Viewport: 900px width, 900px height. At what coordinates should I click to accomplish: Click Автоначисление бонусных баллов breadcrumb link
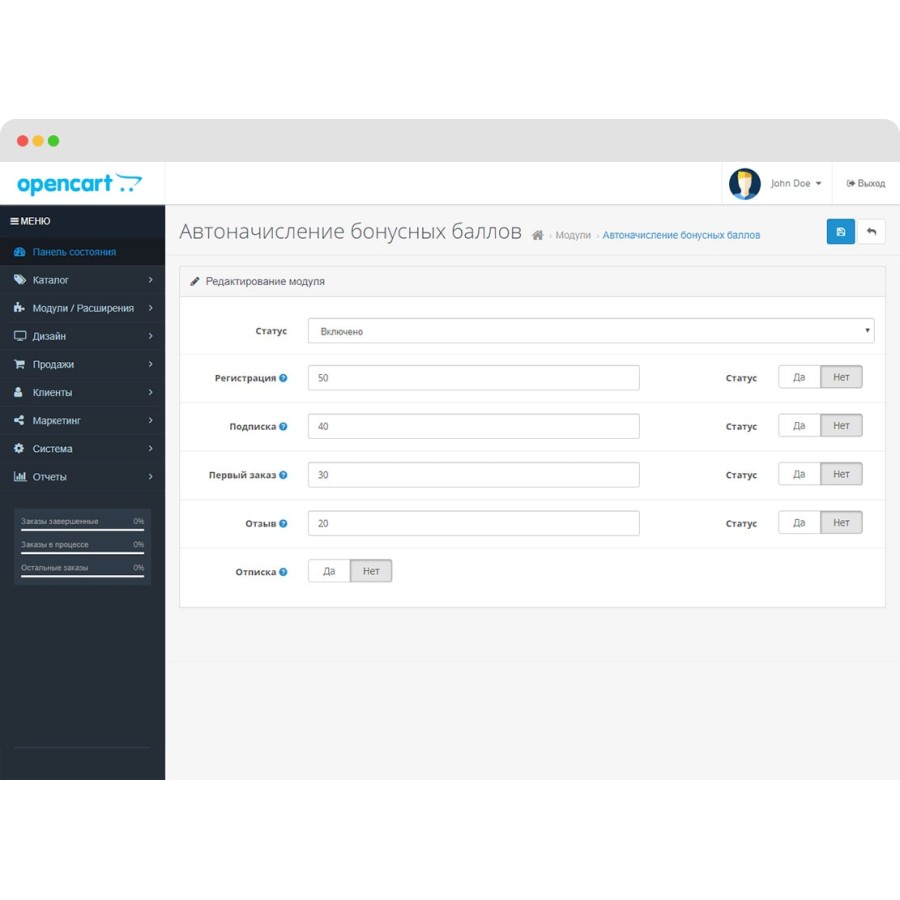[681, 235]
